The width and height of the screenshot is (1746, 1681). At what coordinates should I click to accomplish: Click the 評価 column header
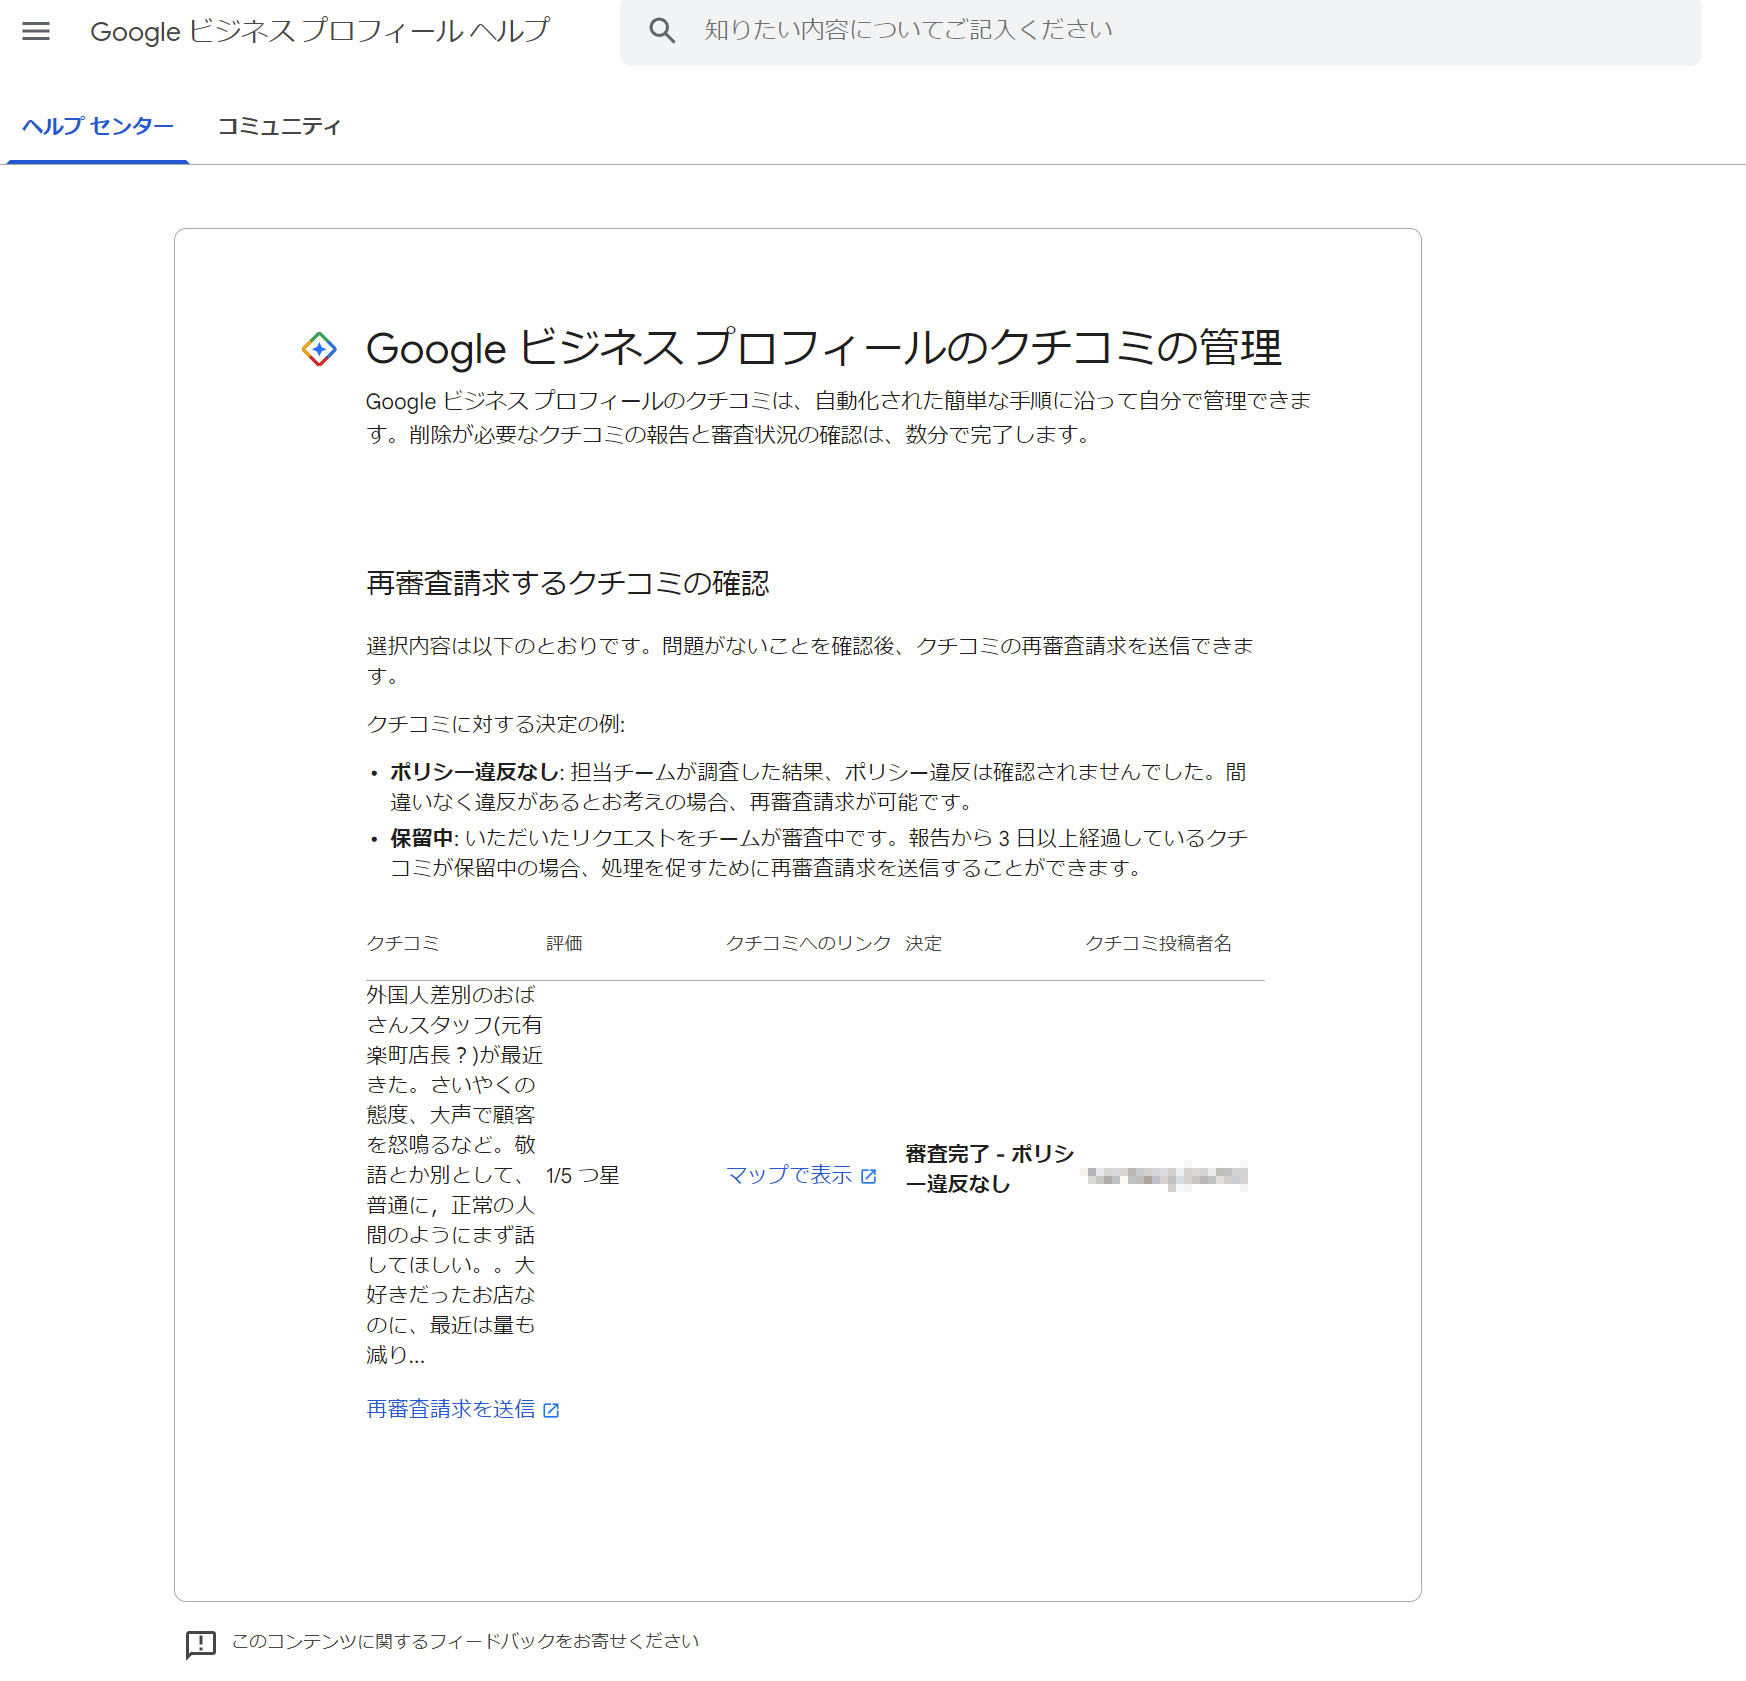(564, 943)
